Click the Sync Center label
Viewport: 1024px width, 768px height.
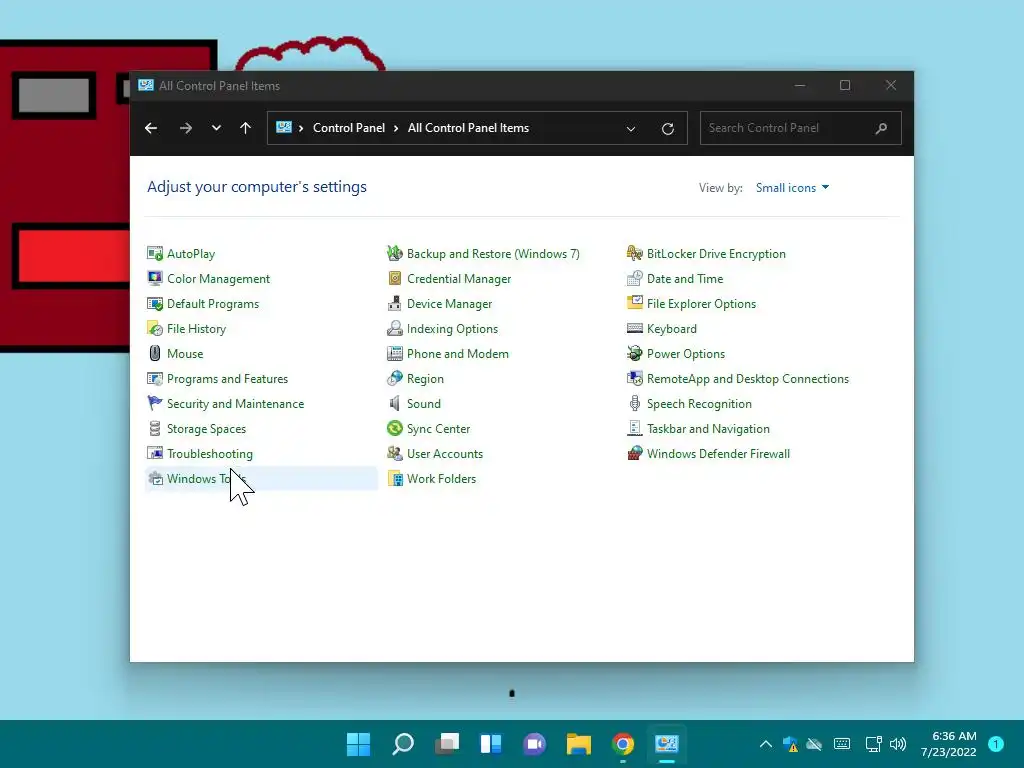coord(438,429)
